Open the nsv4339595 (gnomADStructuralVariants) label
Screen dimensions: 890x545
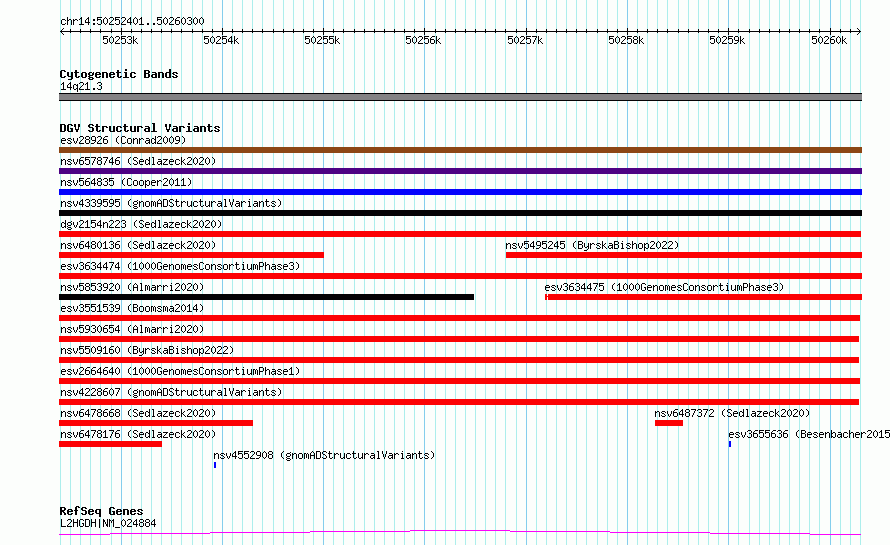[x=171, y=203]
